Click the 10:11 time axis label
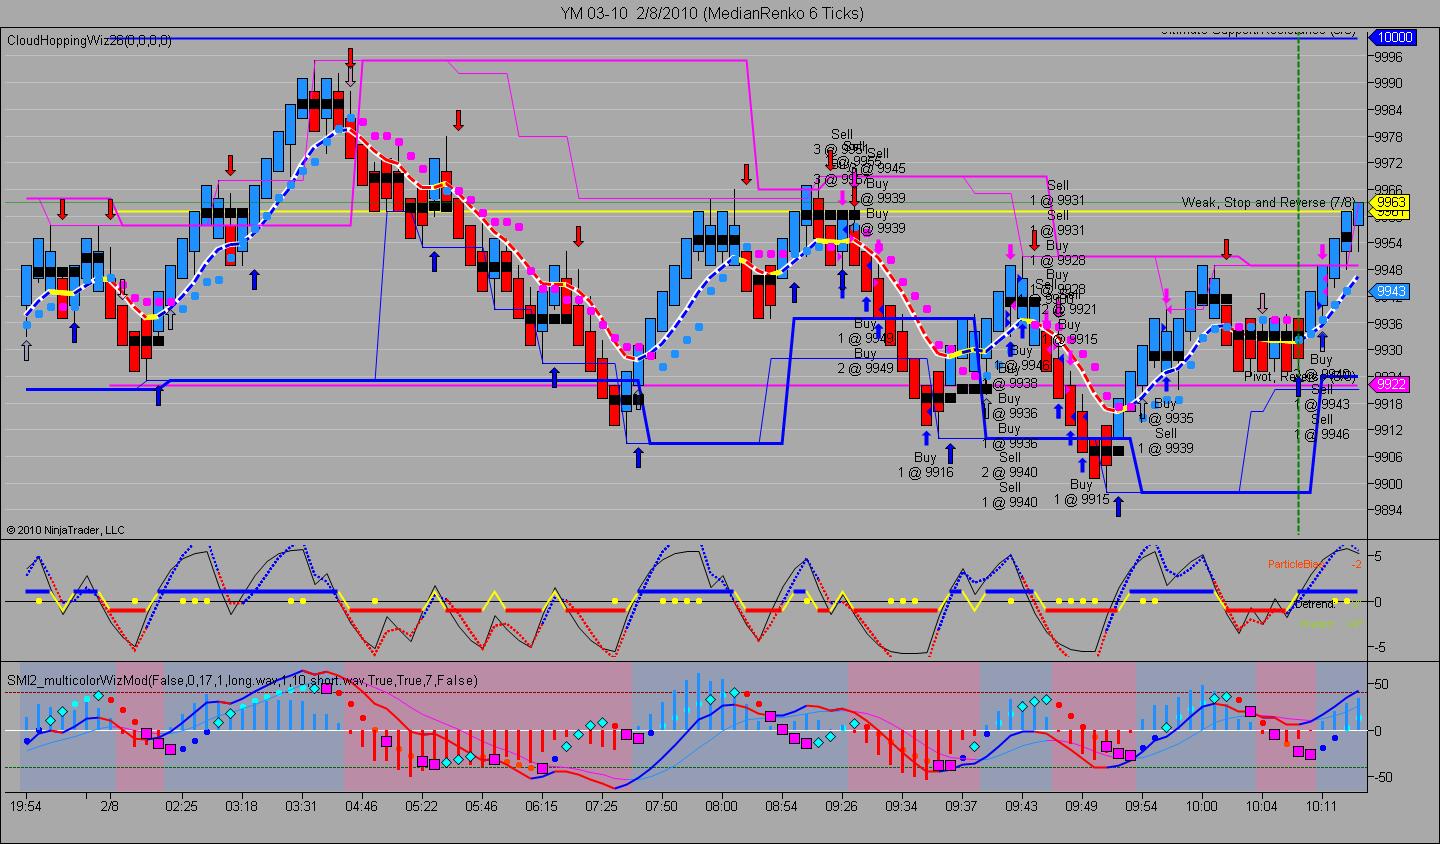The height and width of the screenshot is (844, 1440). click(1321, 805)
